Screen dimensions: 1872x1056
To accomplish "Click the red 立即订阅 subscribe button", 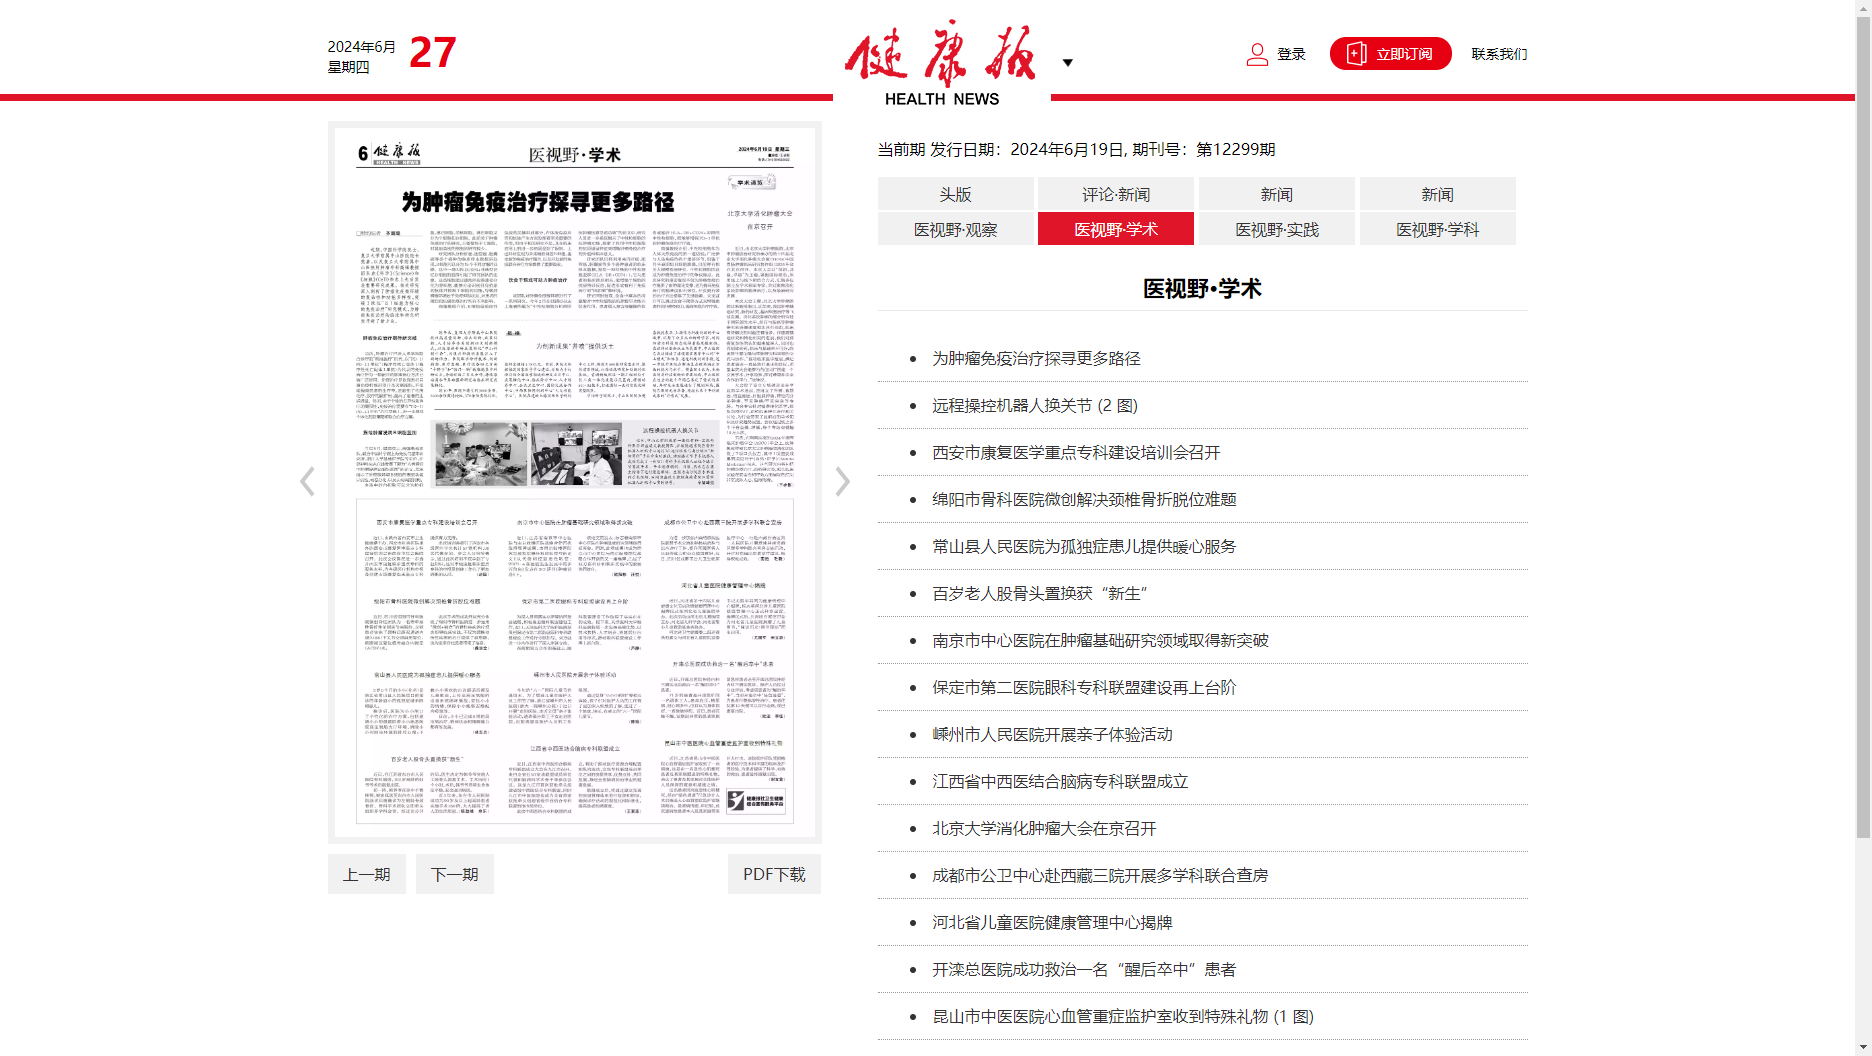I will coord(1390,54).
